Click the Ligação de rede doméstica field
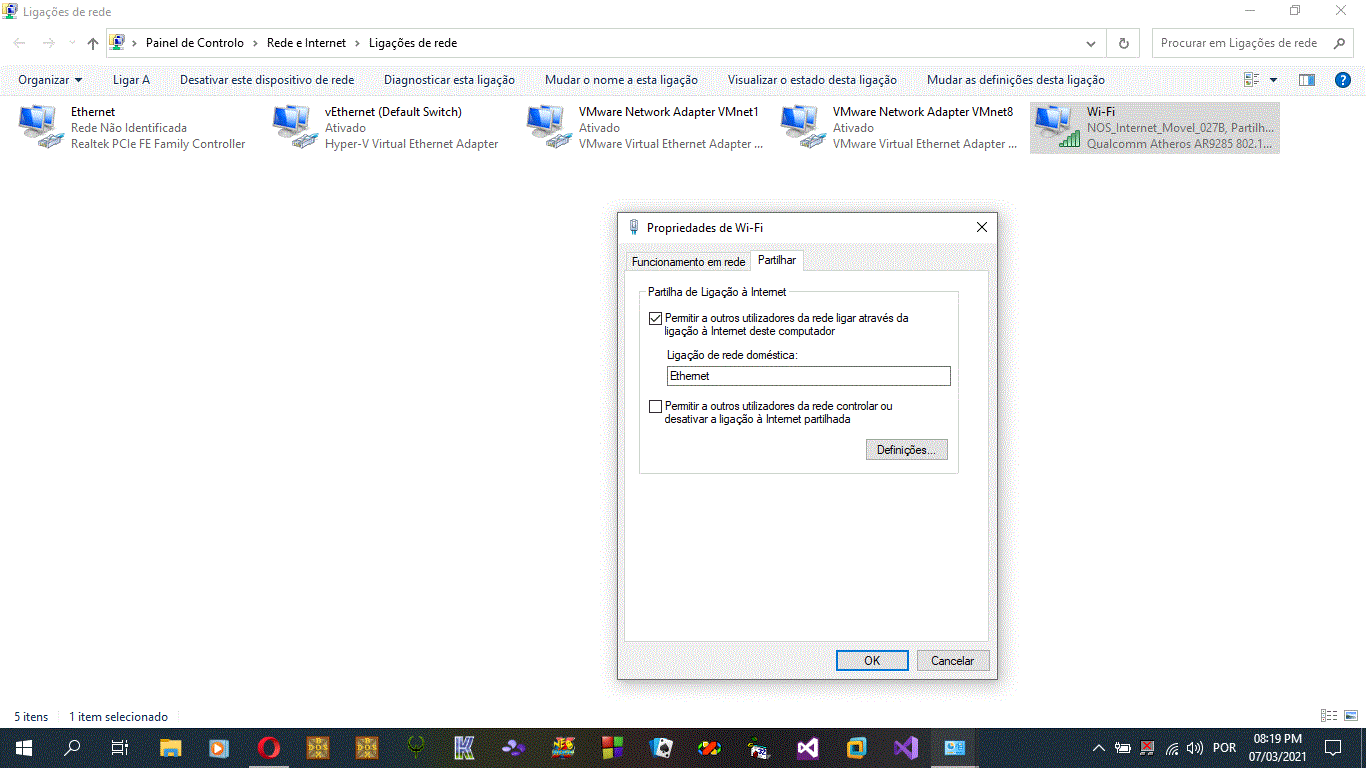 tap(808, 376)
